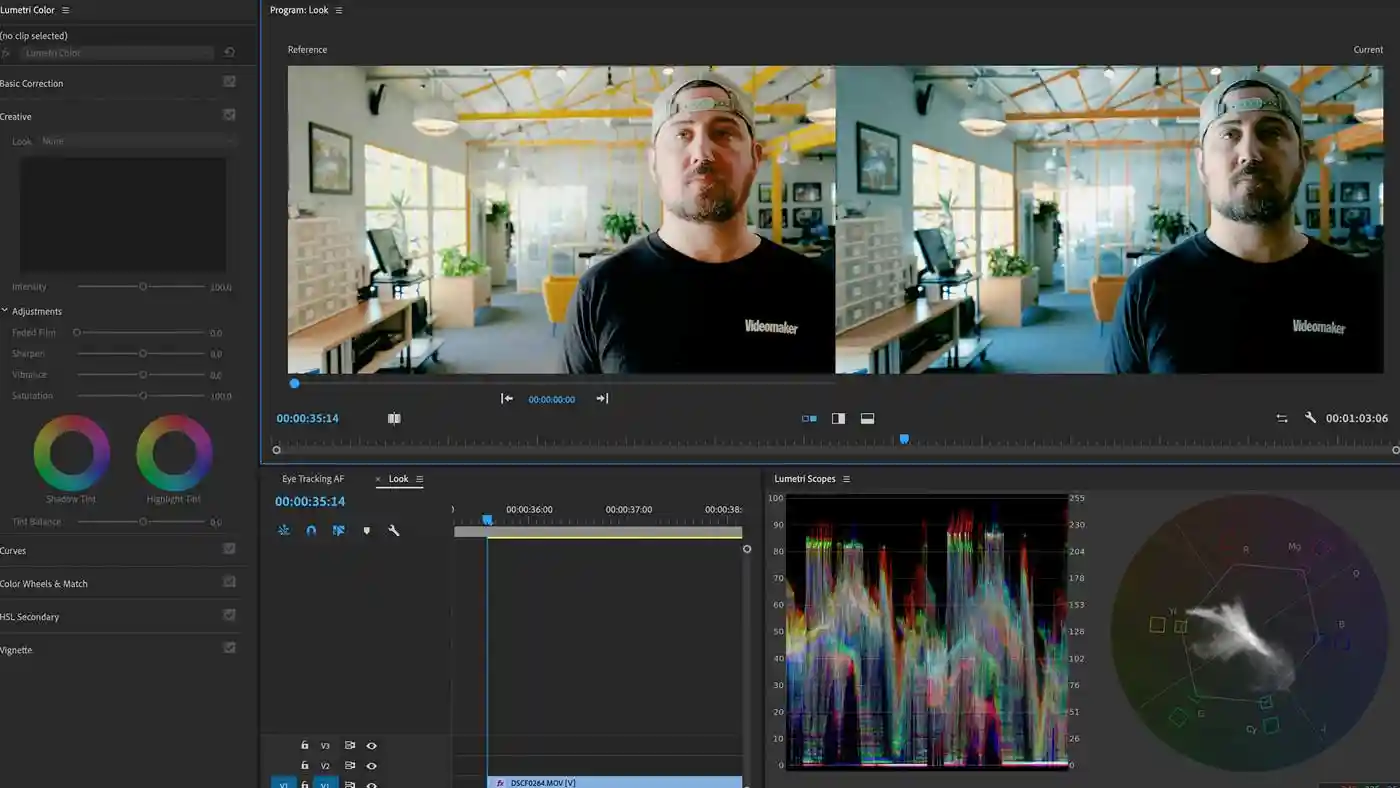The image size is (1400, 788).
Task: Open the timeline settings wrench icon
Action: [394, 530]
